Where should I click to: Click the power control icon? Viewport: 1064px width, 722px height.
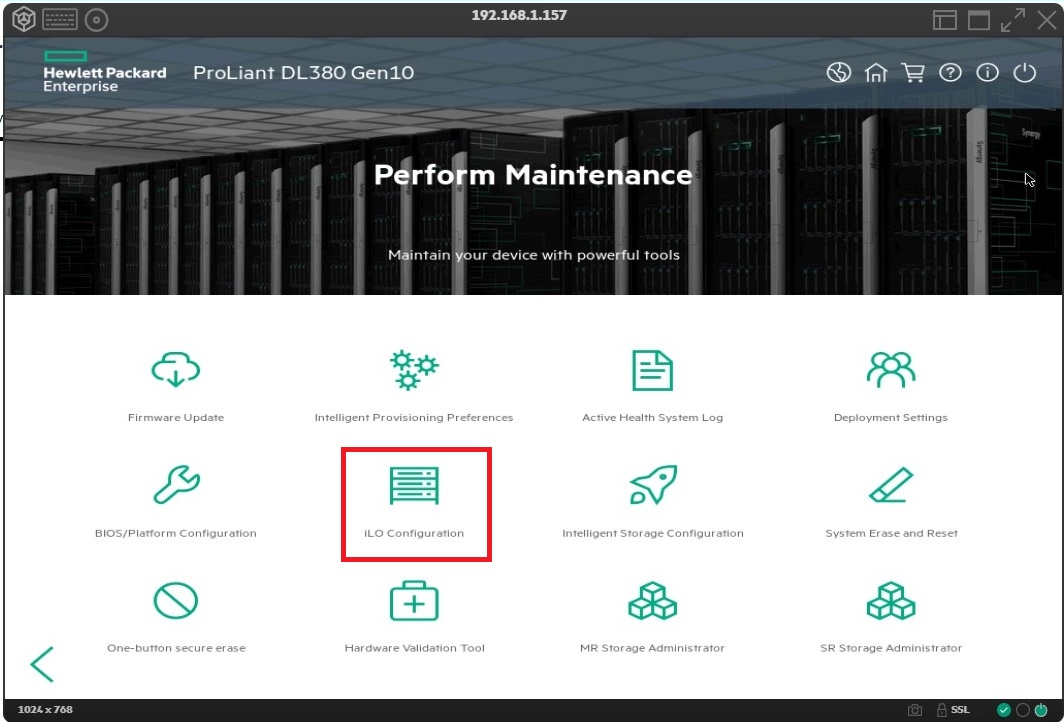point(1024,72)
